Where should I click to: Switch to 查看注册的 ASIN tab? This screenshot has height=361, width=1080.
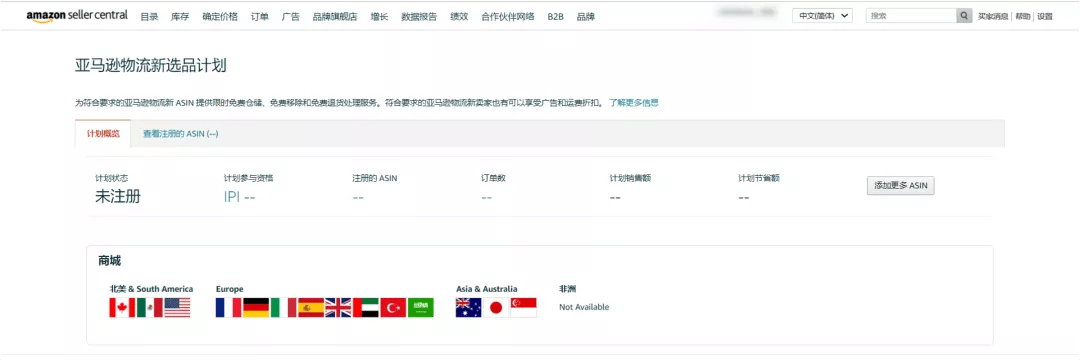tap(180, 134)
